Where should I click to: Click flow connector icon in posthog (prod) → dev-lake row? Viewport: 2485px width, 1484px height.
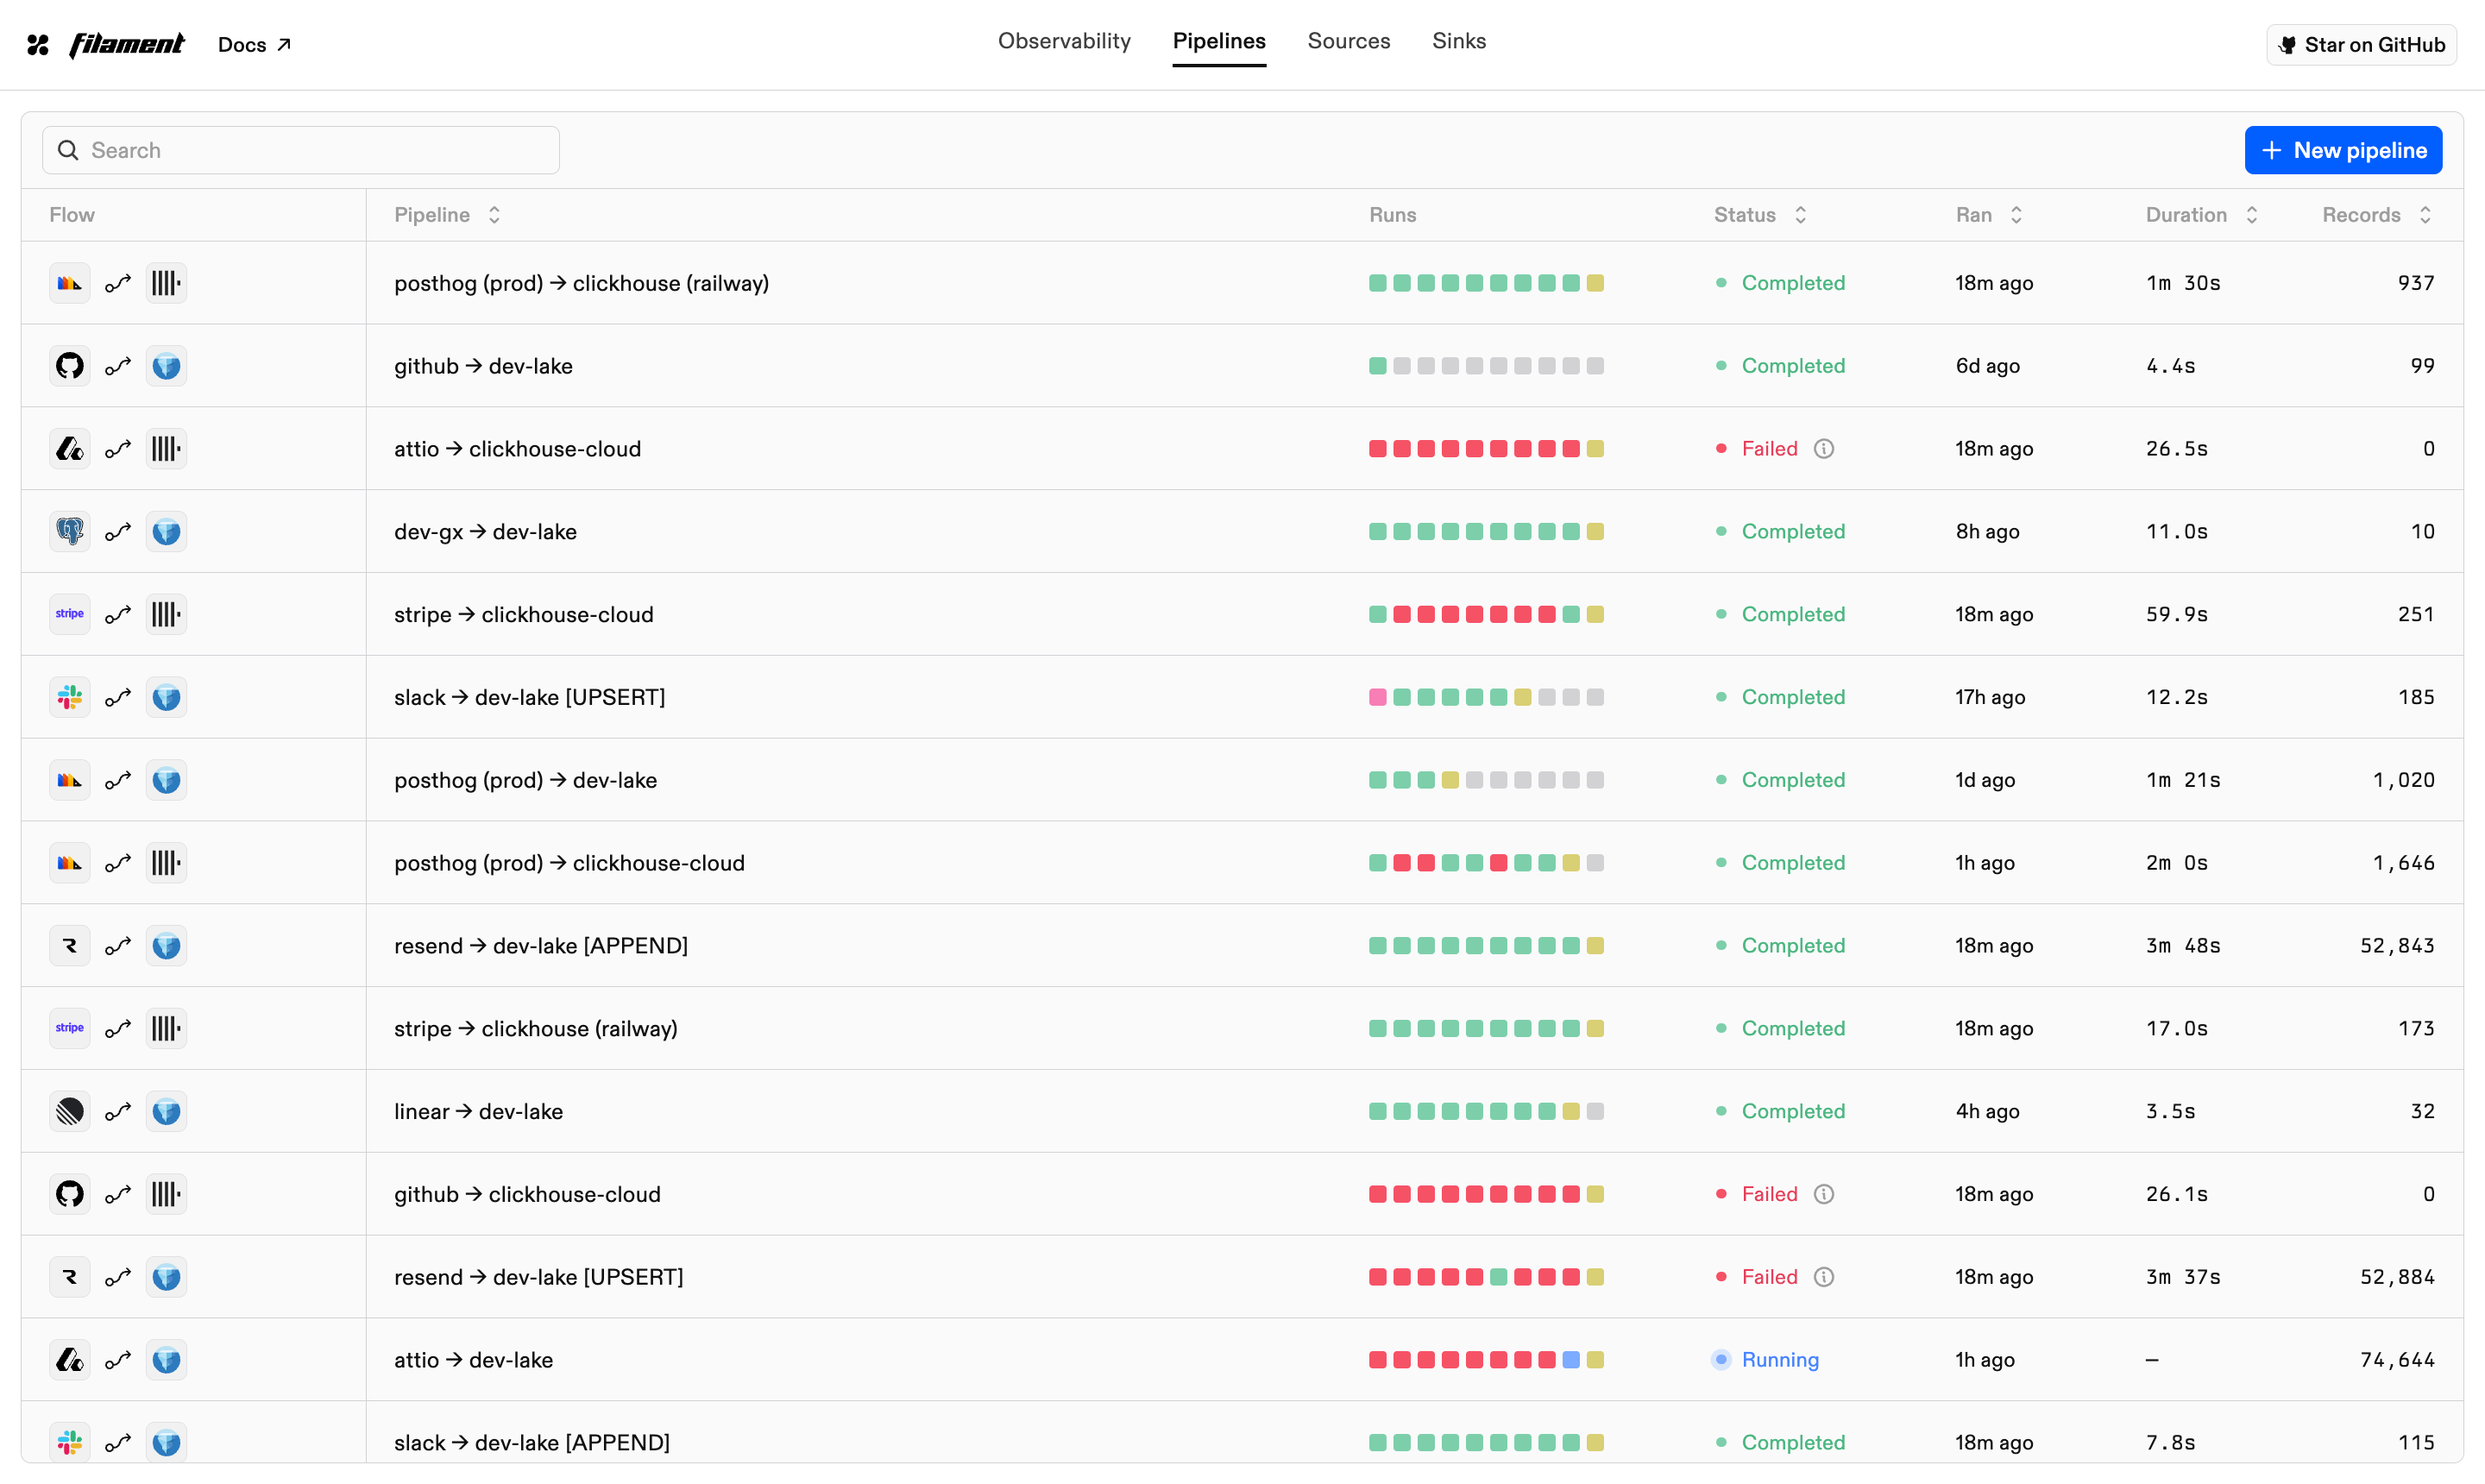pos(118,780)
